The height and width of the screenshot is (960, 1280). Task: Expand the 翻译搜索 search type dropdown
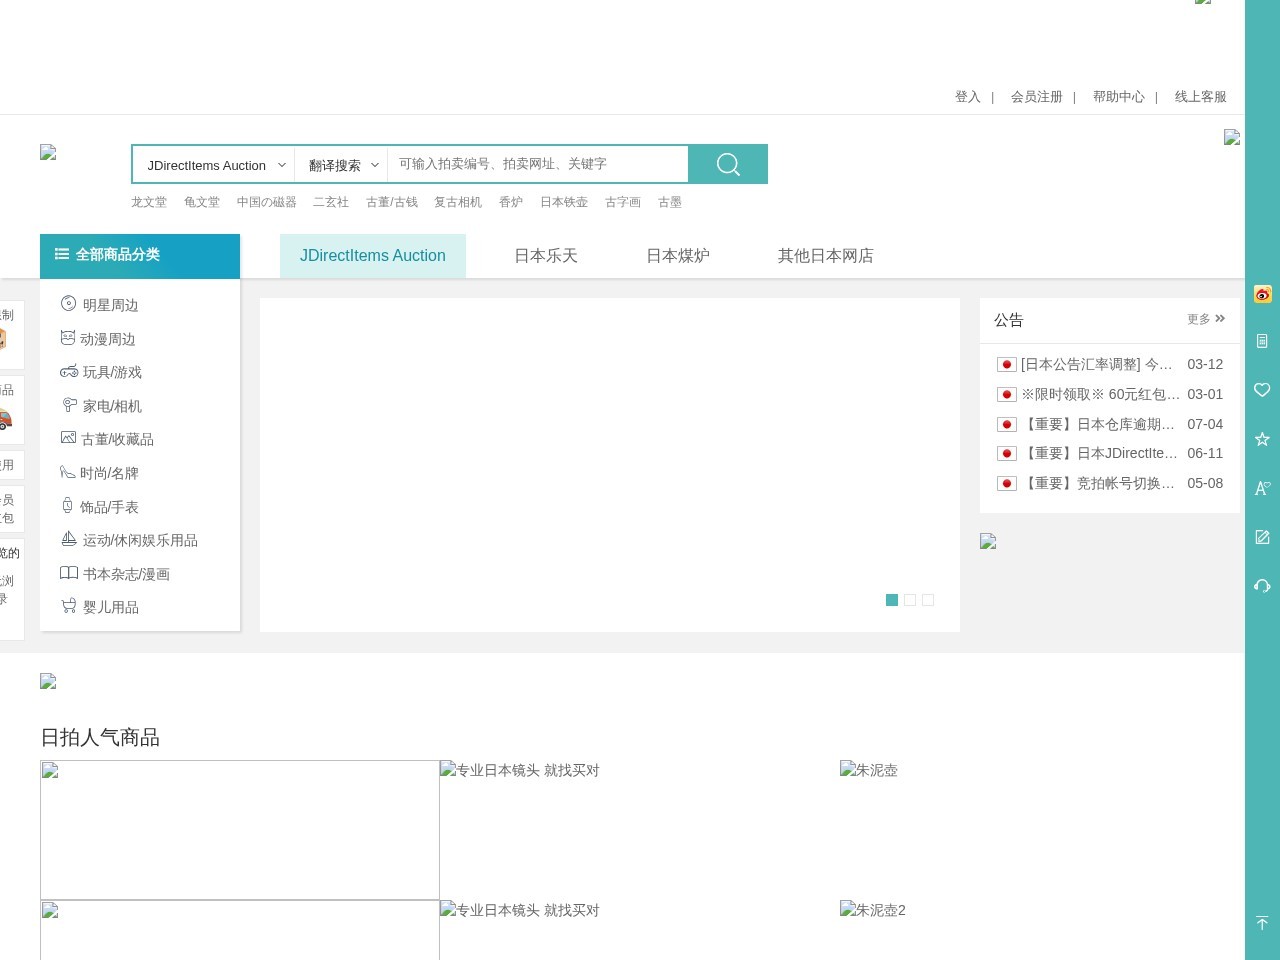[x=342, y=165]
